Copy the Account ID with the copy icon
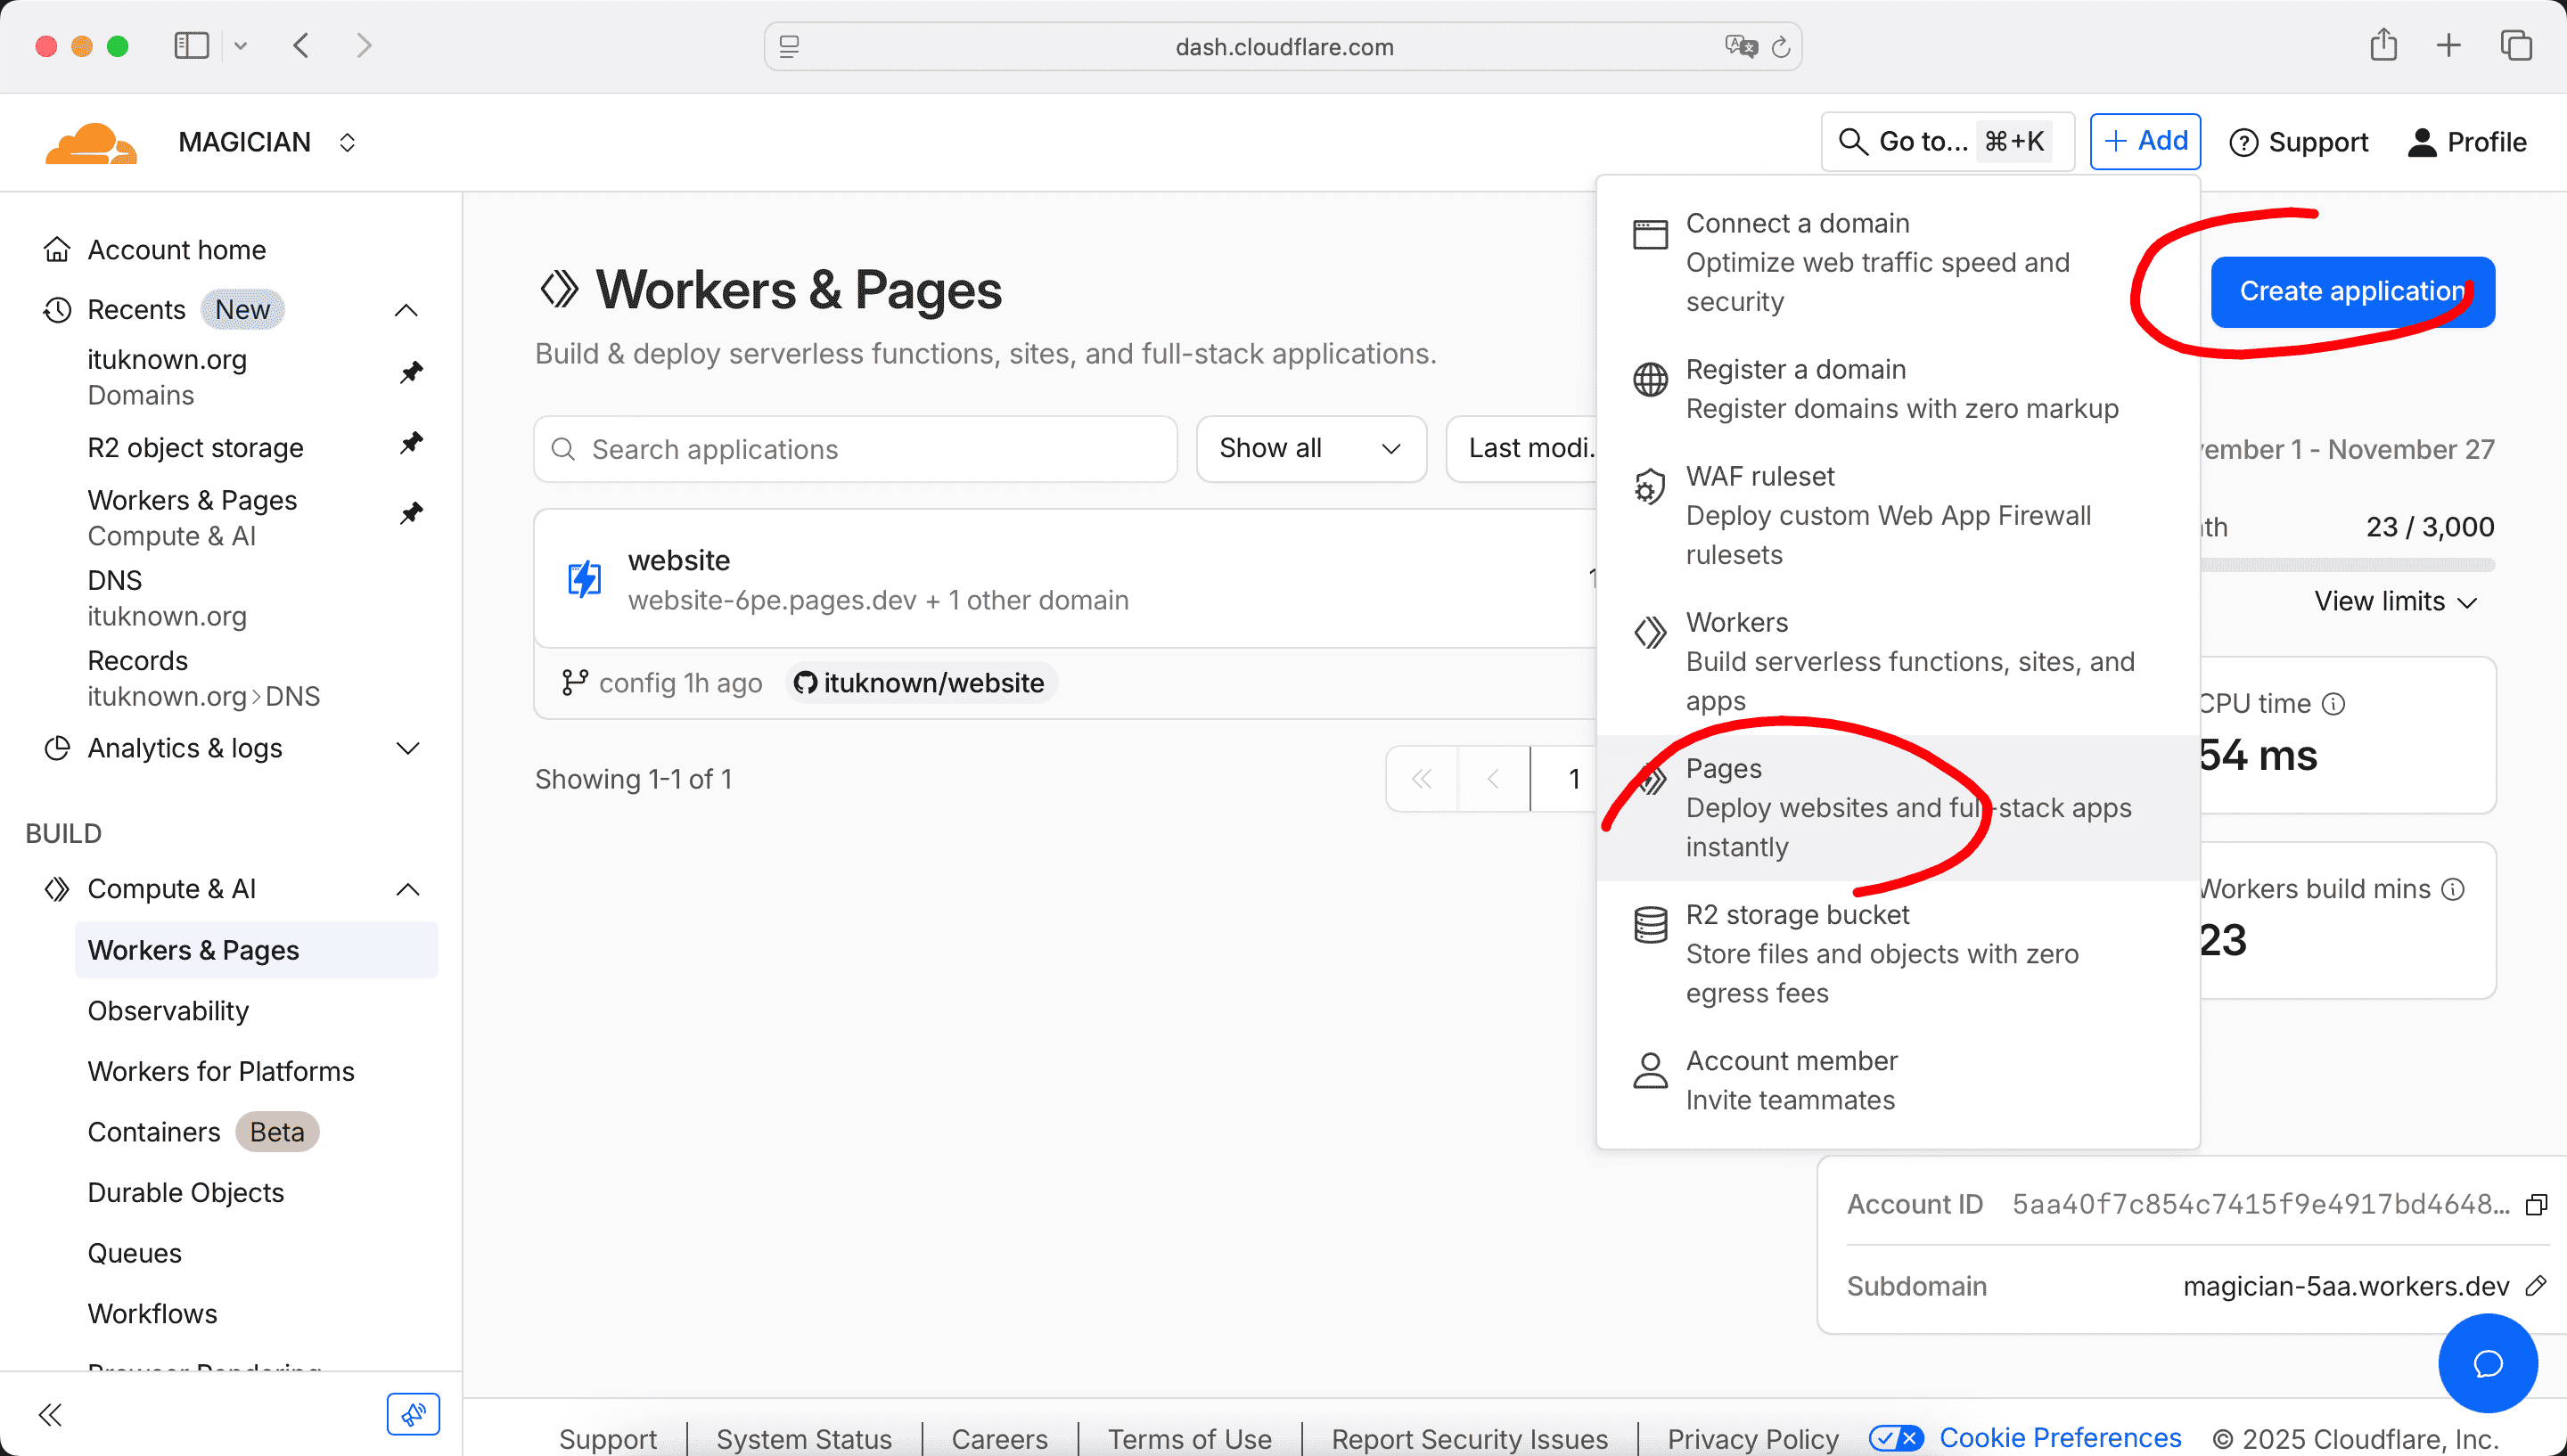Screen dimensions: 2567x1456 2537,1204
